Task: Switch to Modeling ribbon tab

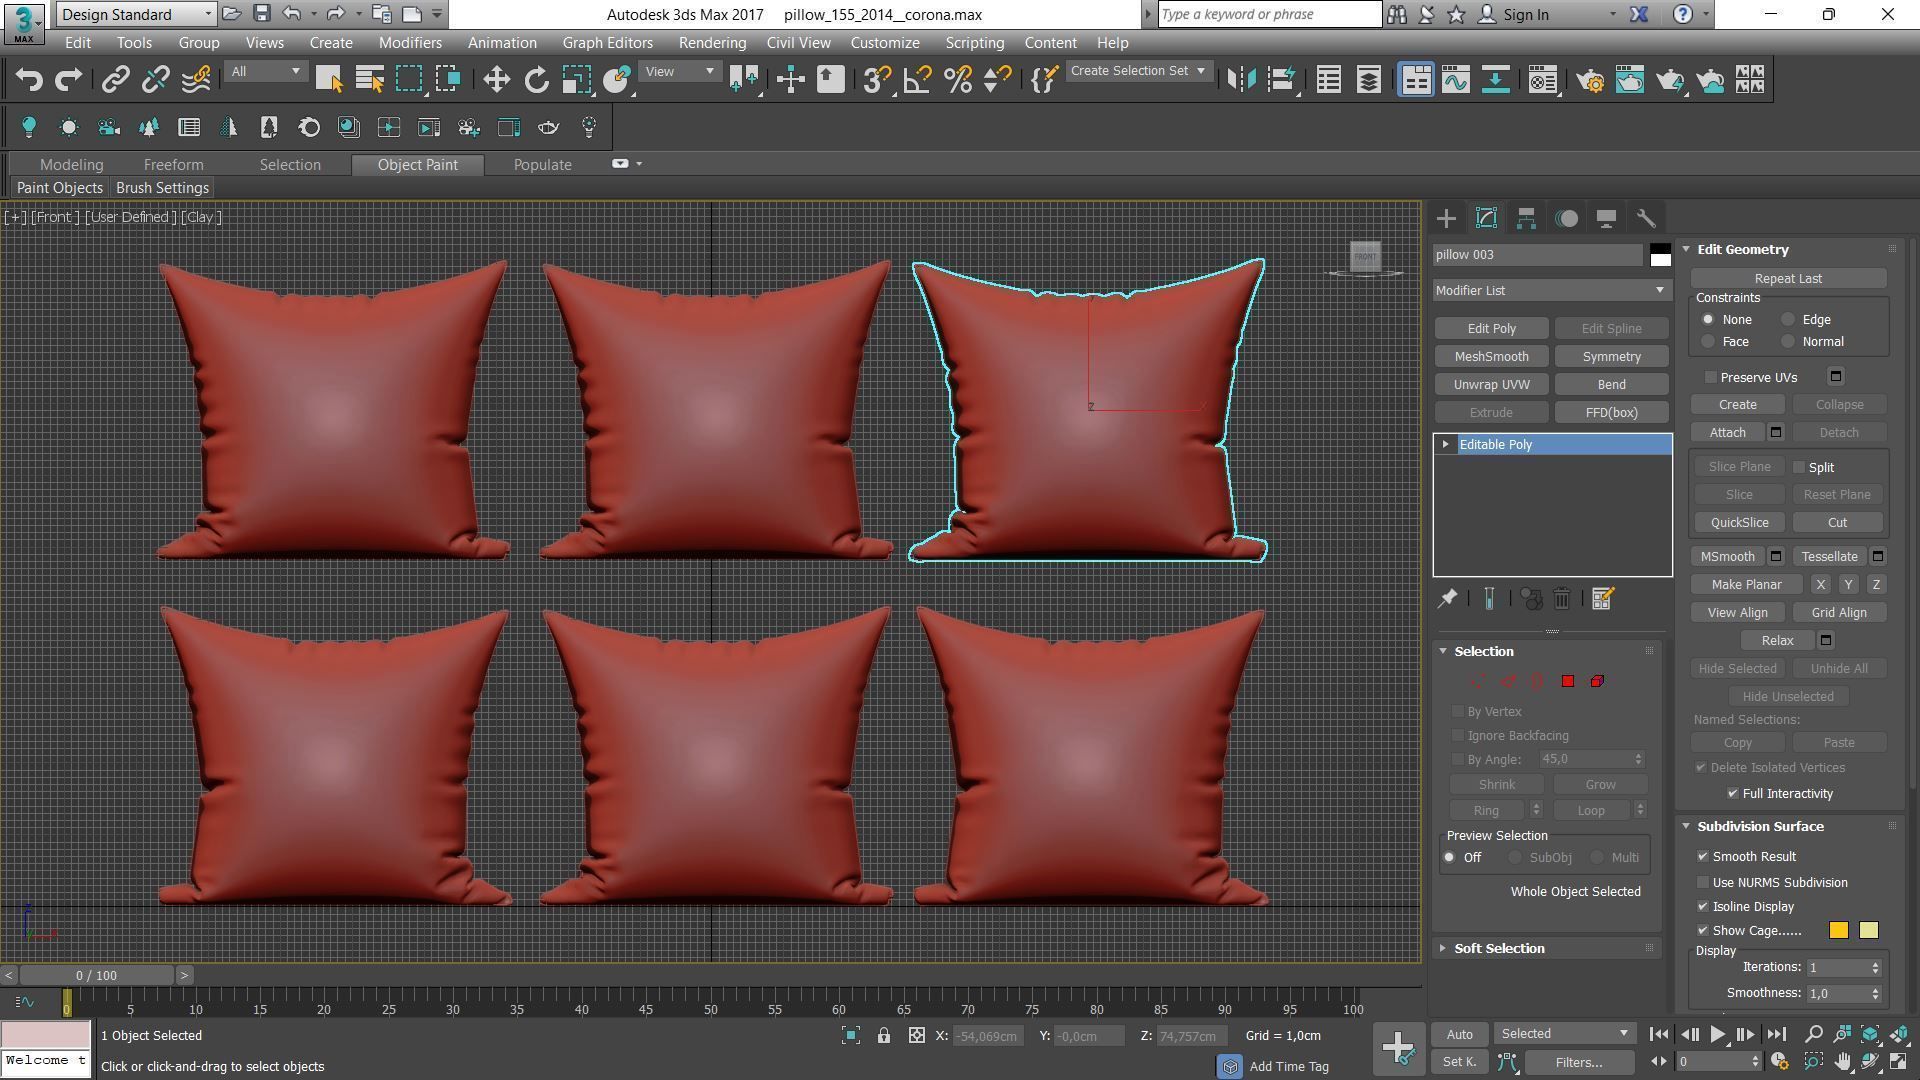Action: 71,165
